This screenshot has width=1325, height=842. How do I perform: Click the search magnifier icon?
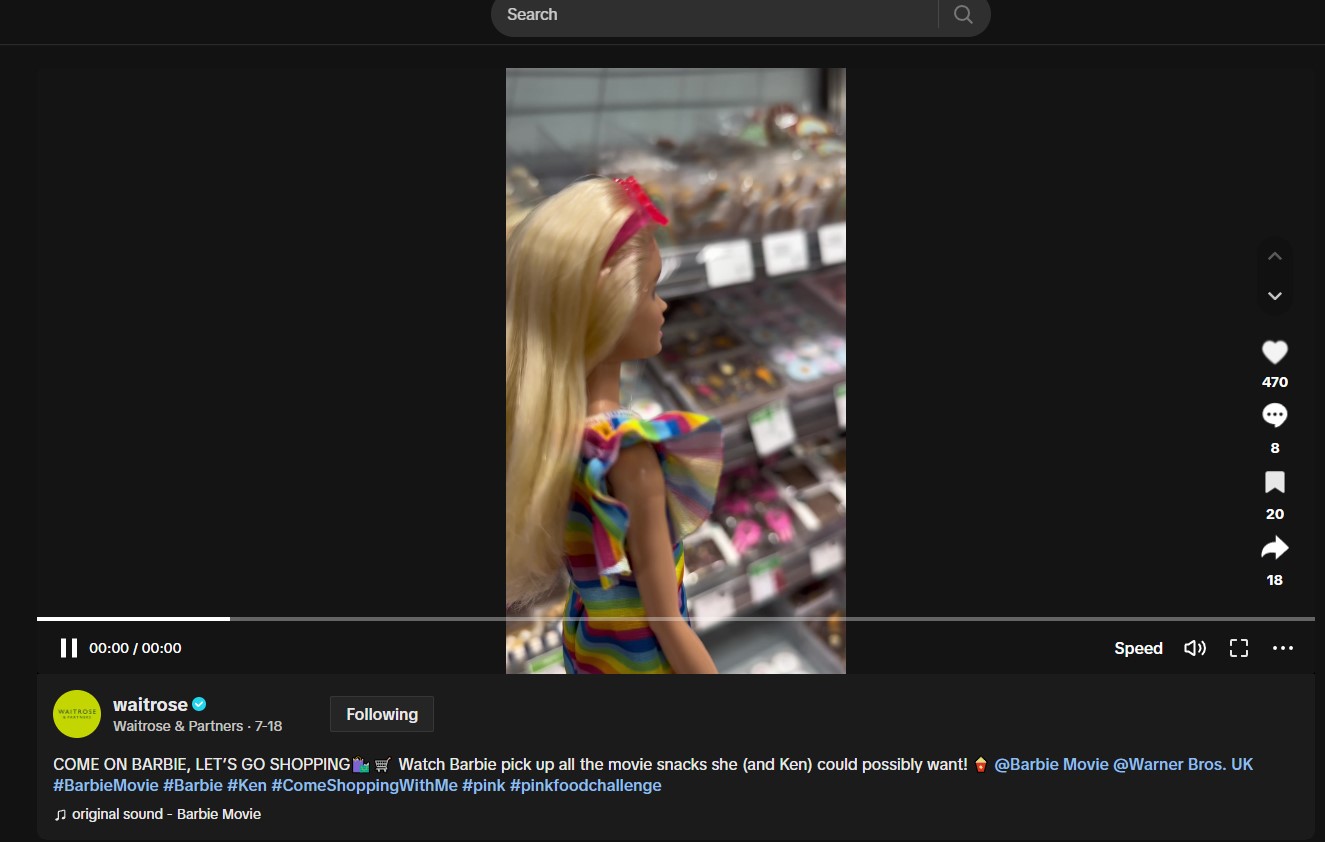tap(963, 14)
